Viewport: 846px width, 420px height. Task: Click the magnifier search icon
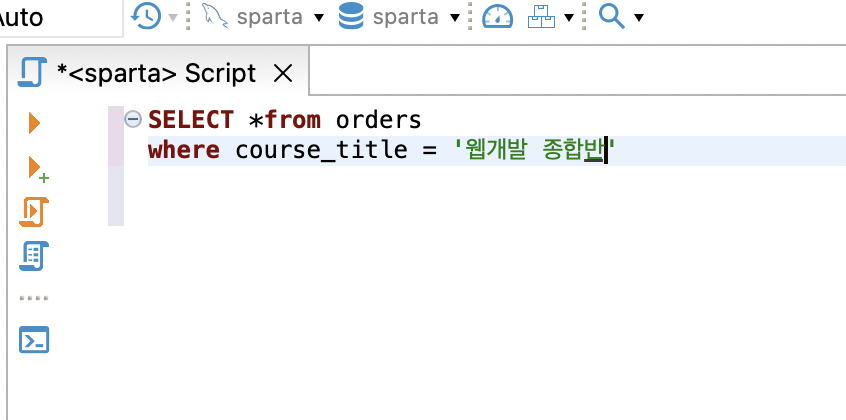point(612,17)
